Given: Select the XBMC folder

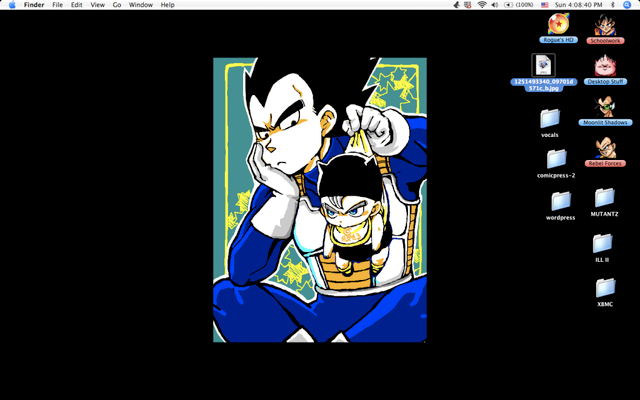Looking at the screenshot, I should point(604,288).
